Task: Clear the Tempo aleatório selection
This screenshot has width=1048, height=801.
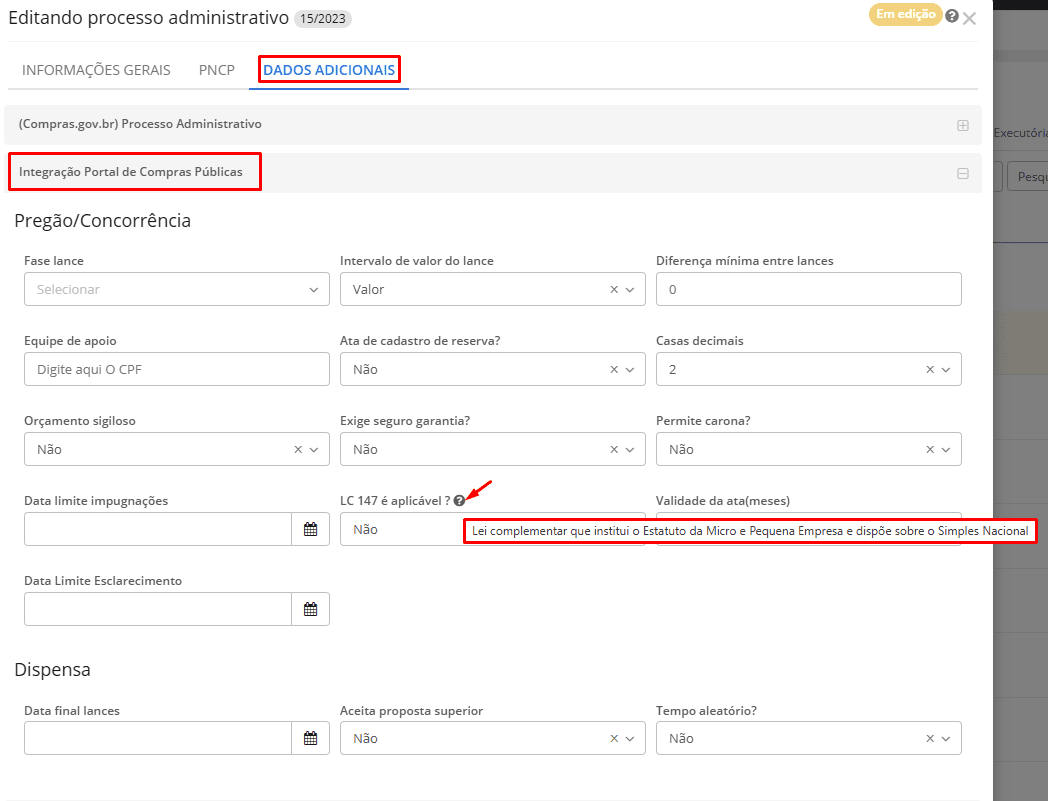Action: (930, 738)
